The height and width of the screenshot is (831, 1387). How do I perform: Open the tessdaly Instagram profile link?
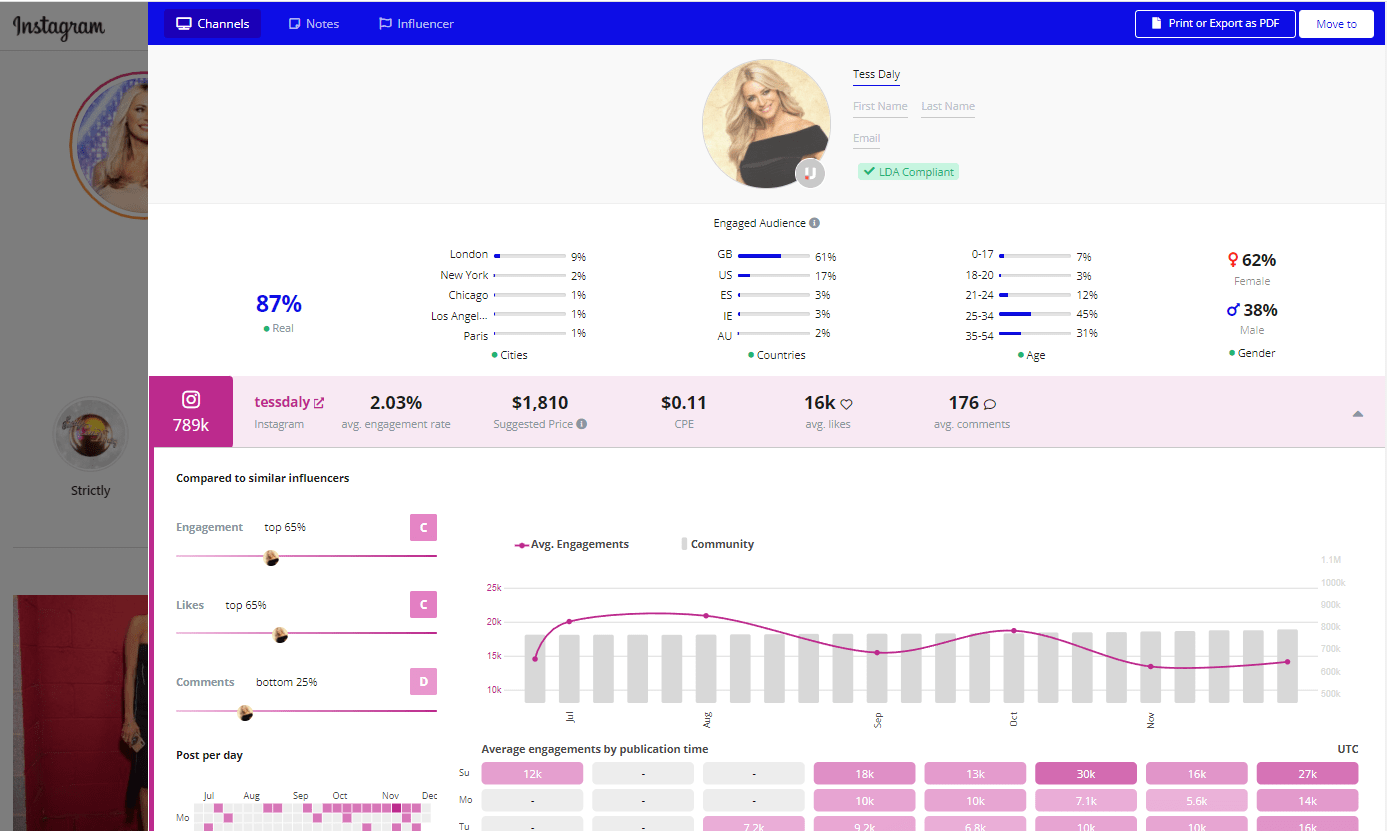283,400
